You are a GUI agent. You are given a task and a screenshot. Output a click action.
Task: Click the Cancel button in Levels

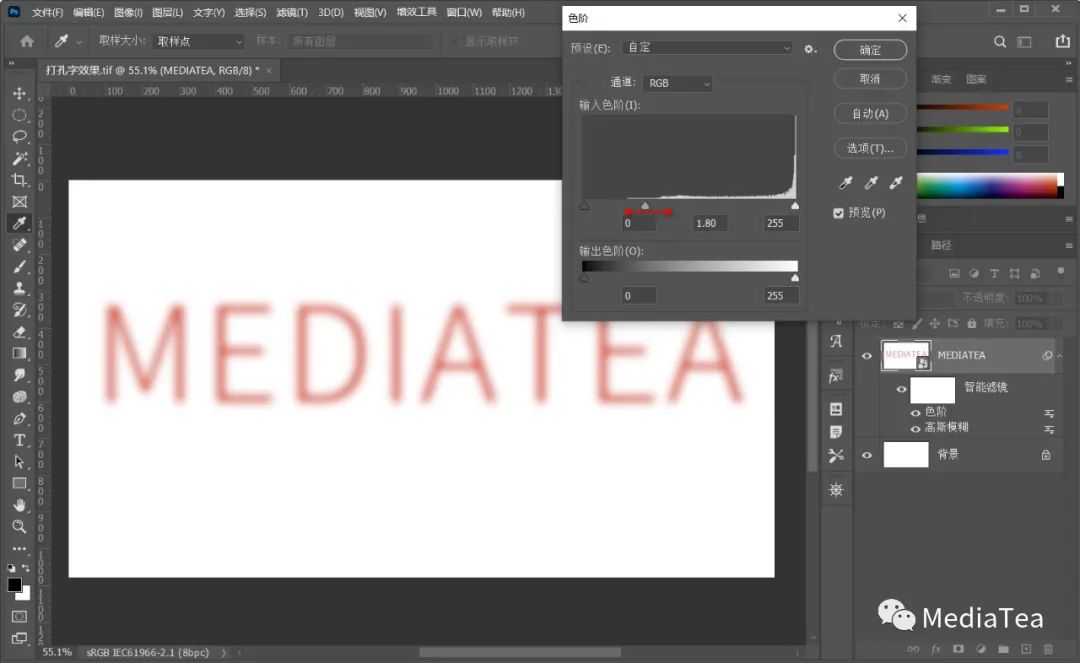point(870,78)
